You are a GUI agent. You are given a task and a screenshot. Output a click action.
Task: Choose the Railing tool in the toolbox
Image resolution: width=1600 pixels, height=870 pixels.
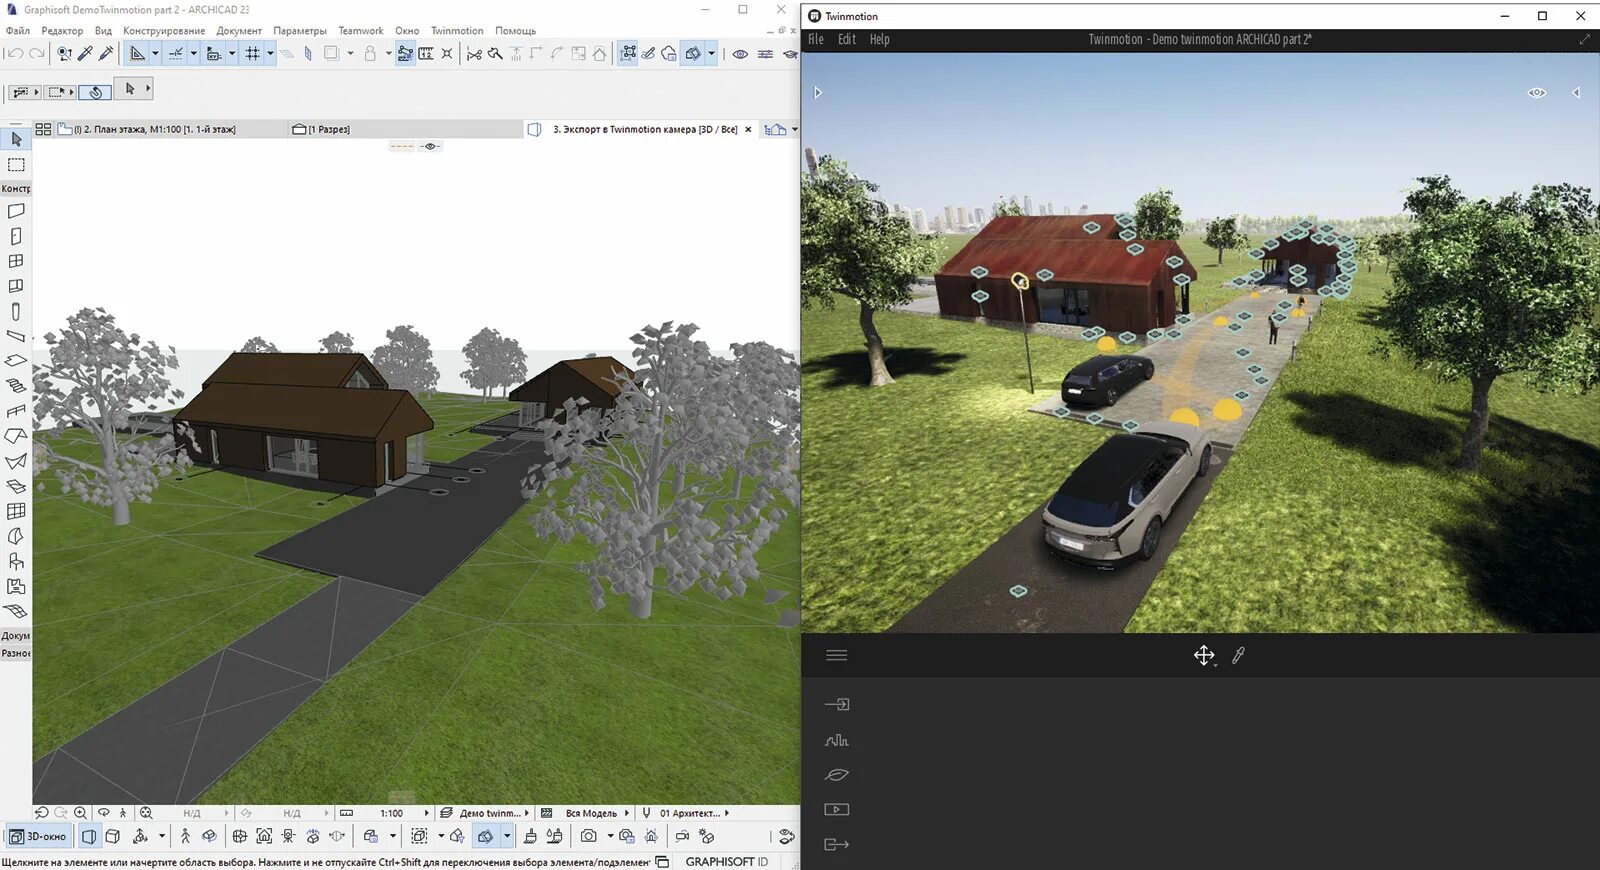16,411
